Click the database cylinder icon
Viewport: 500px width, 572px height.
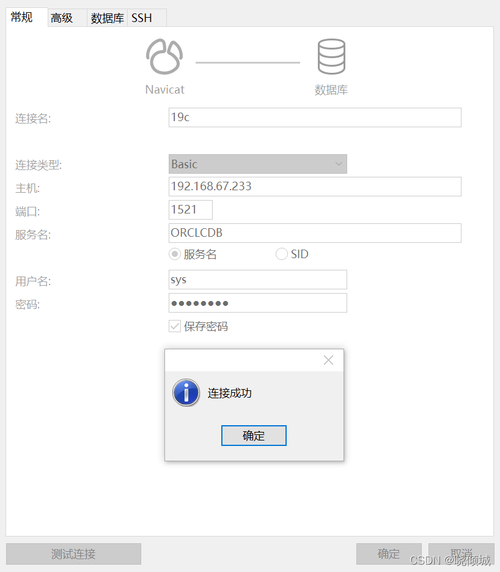331,57
